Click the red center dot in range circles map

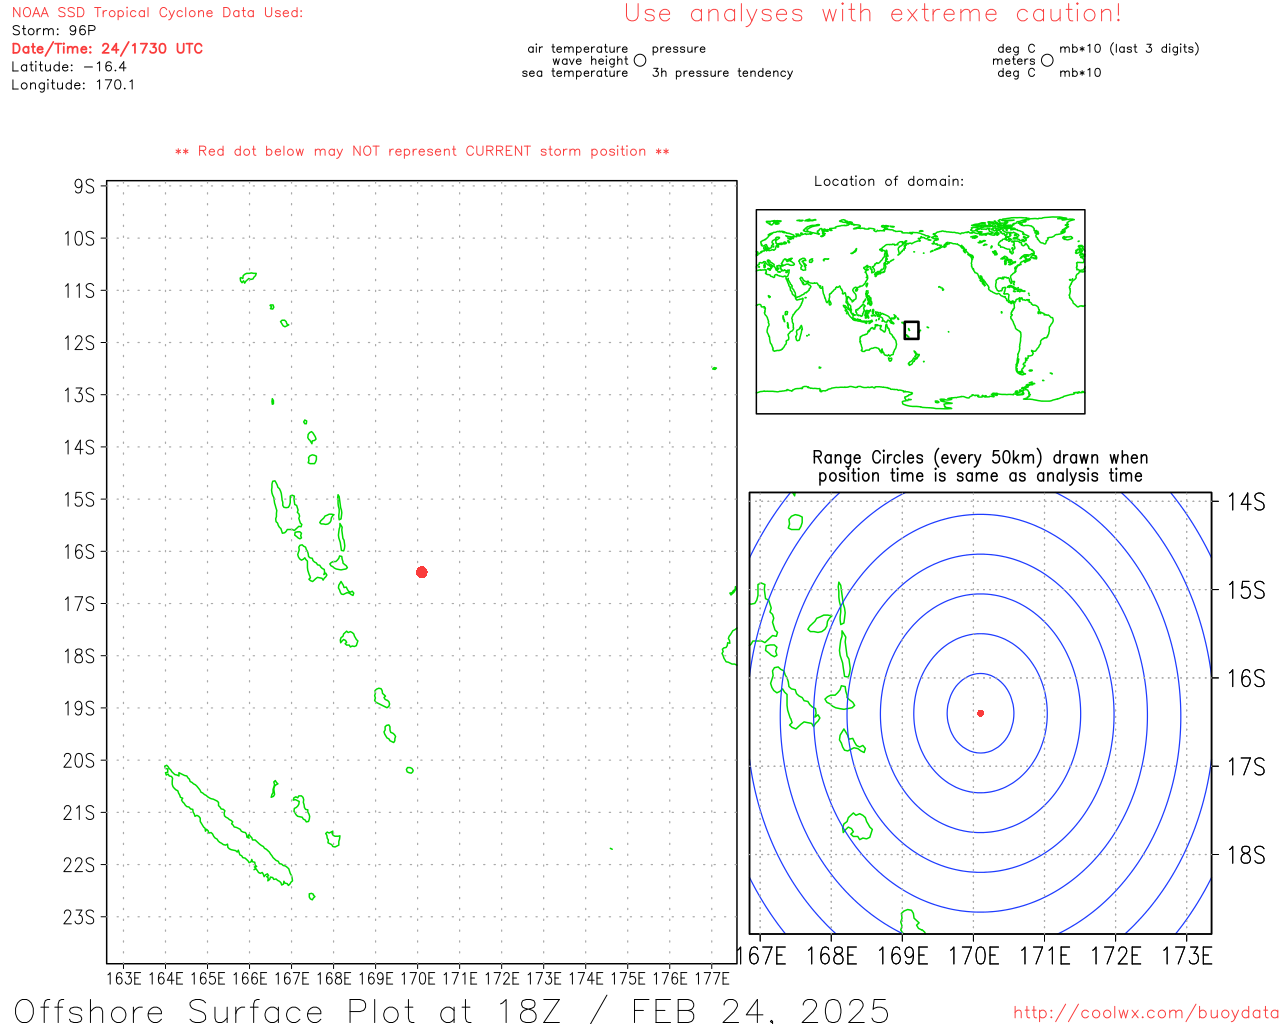(980, 713)
